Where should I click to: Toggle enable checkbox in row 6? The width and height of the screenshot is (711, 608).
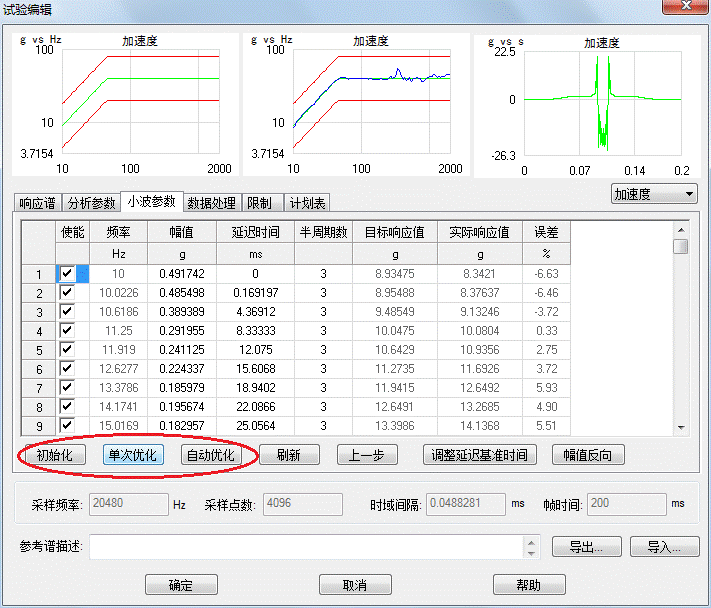(67, 369)
